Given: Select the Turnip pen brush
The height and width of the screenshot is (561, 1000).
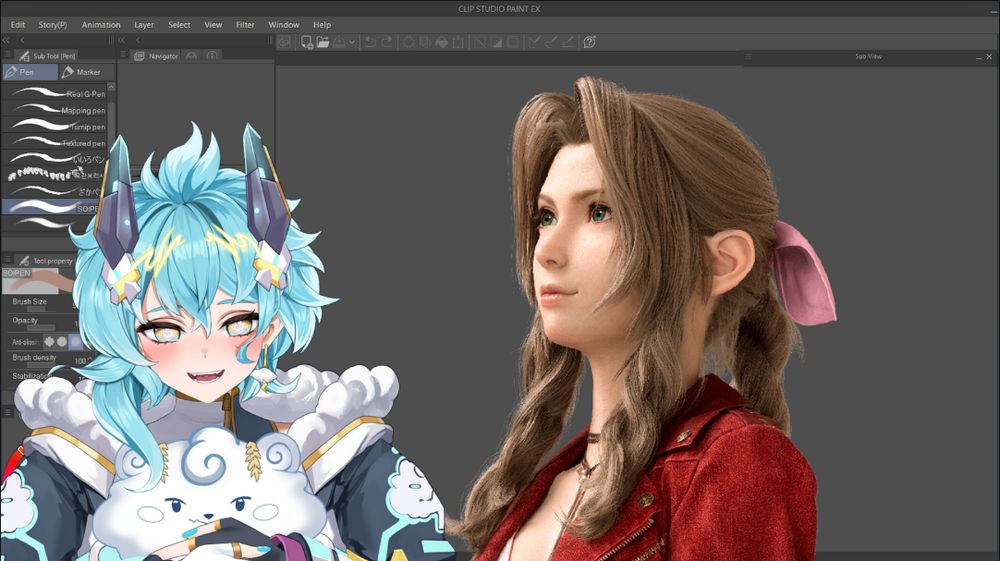Looking at the screenshot, I should pos(54,126).
